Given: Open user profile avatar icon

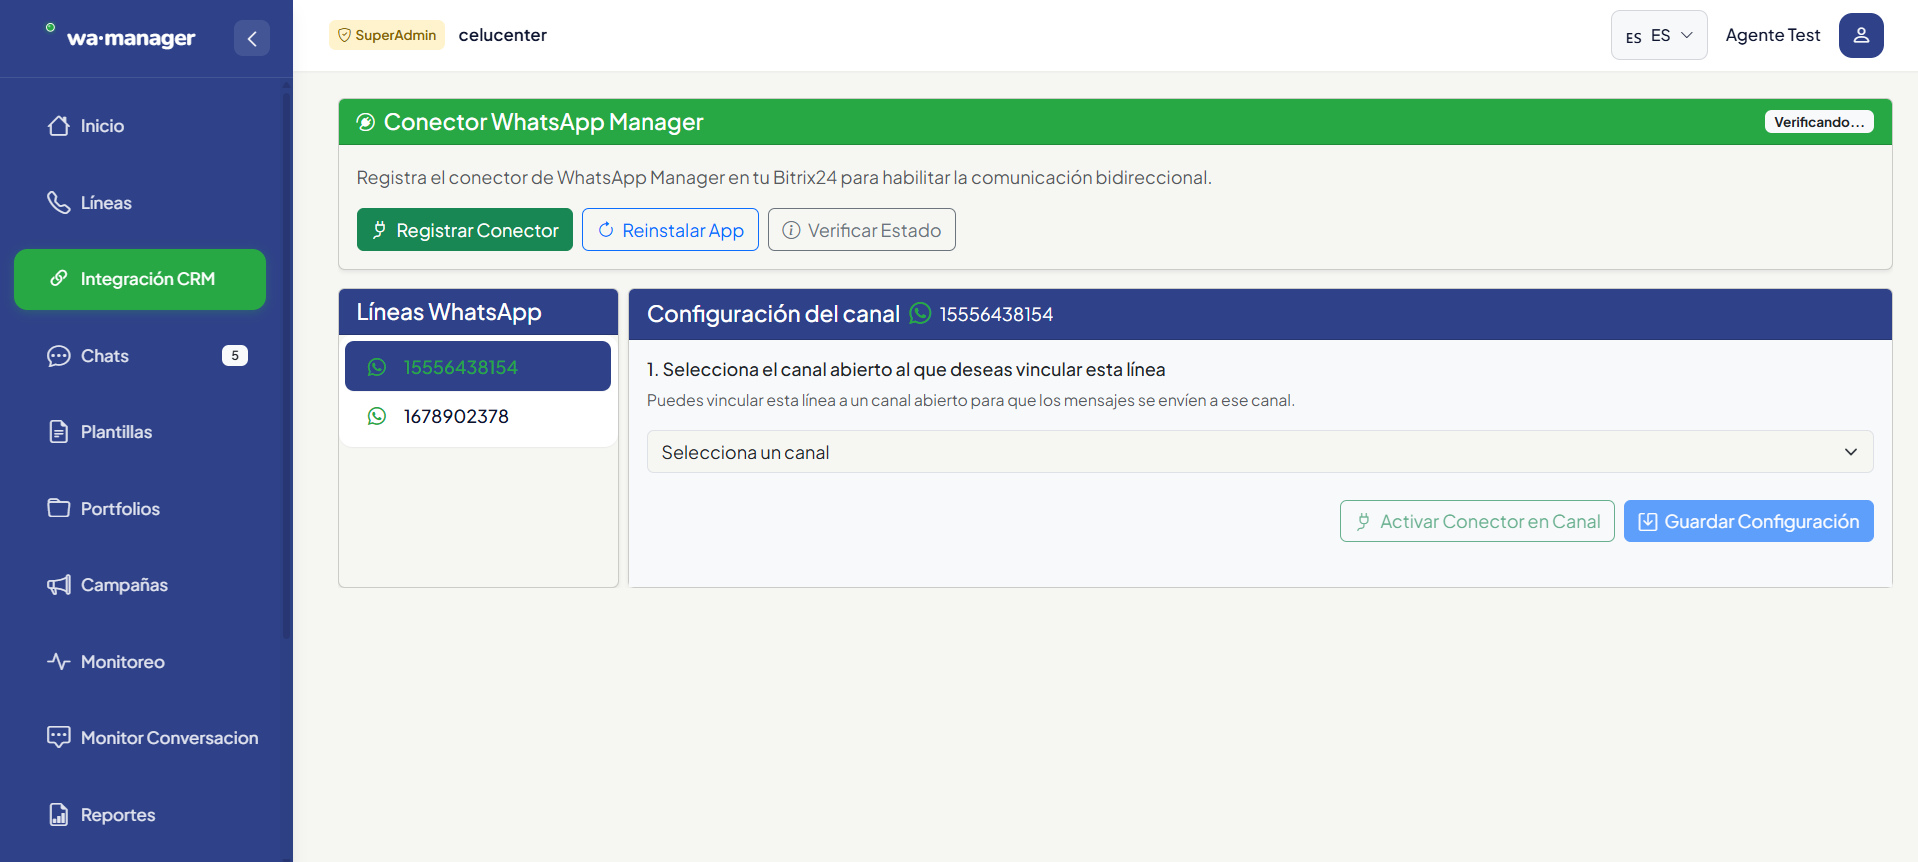Looking at the screenshot, I should point(1861,35).
